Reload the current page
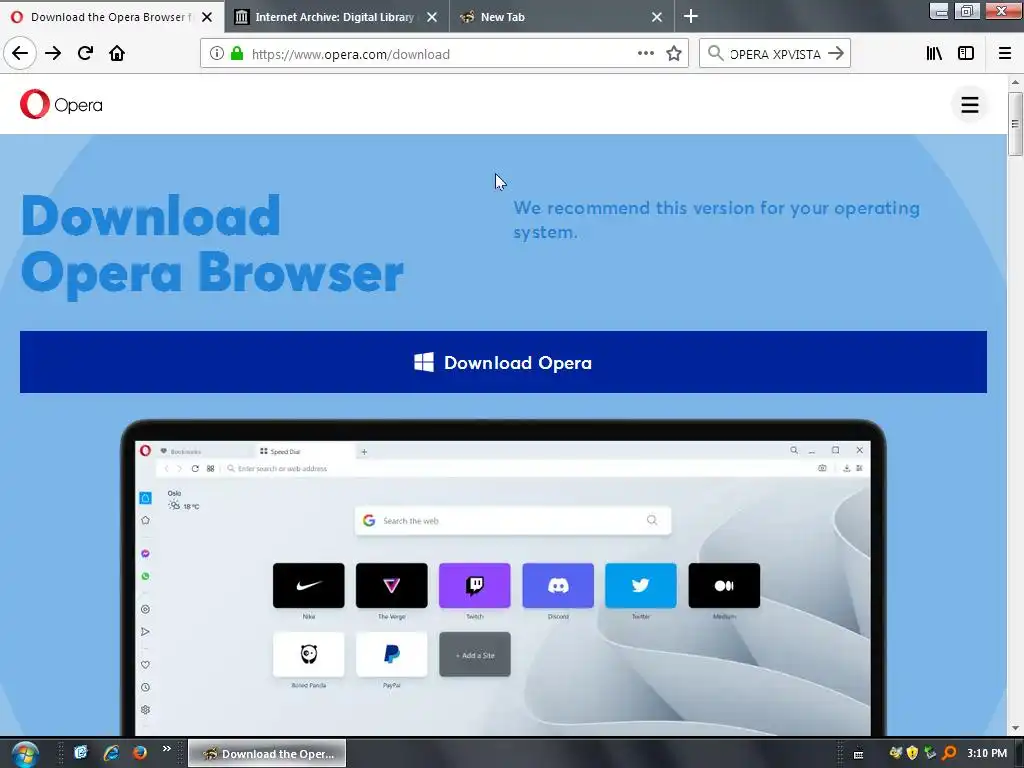The image size is (1024, 768). 85,54
